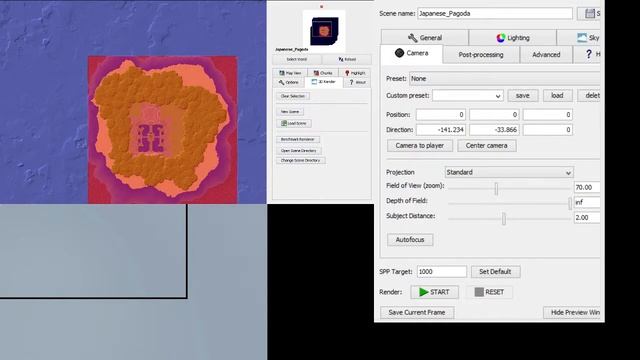The height and width of the screenshot is (360, 640).
Task: Click Camera to player
Action: (x=420, y=146)
